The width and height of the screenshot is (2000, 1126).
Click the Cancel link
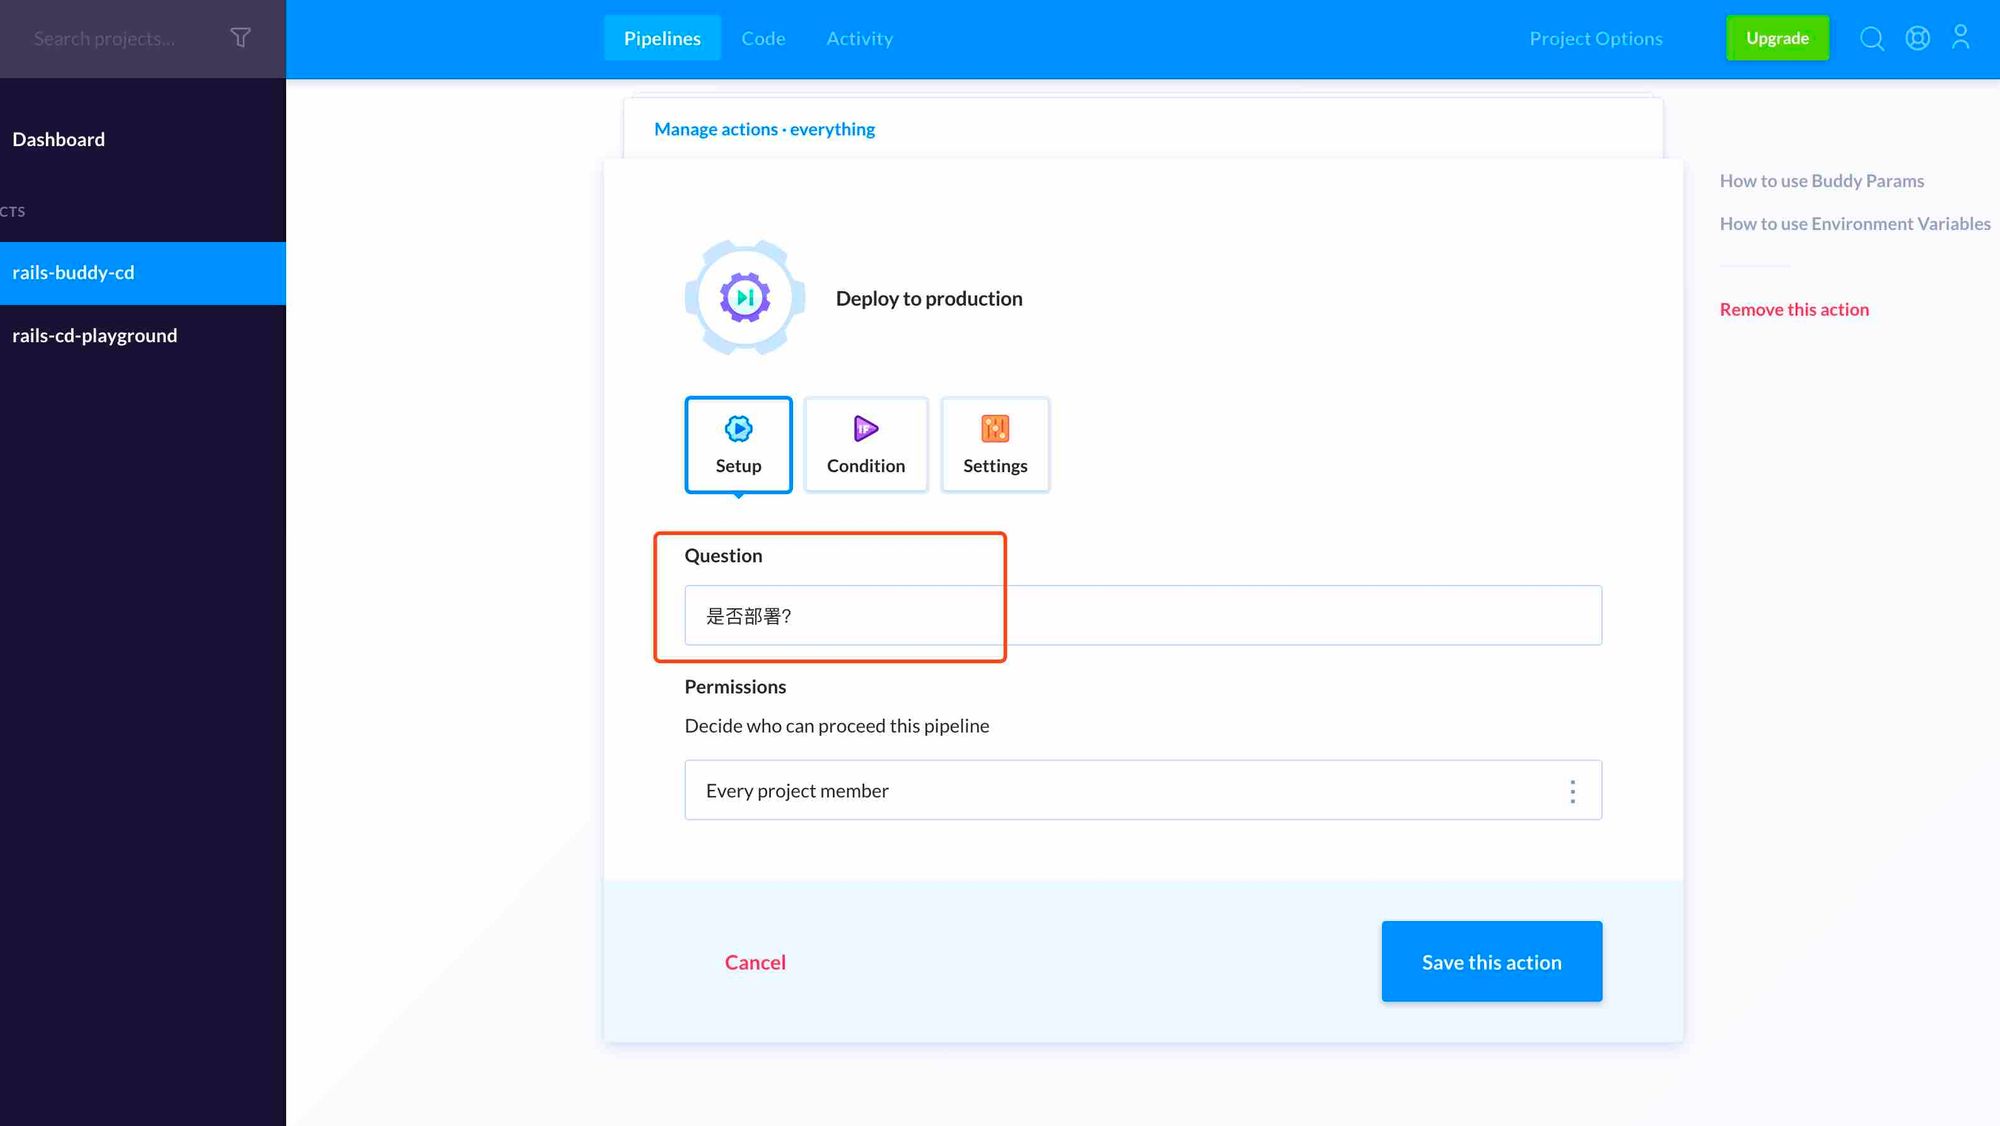click(755, 962)
